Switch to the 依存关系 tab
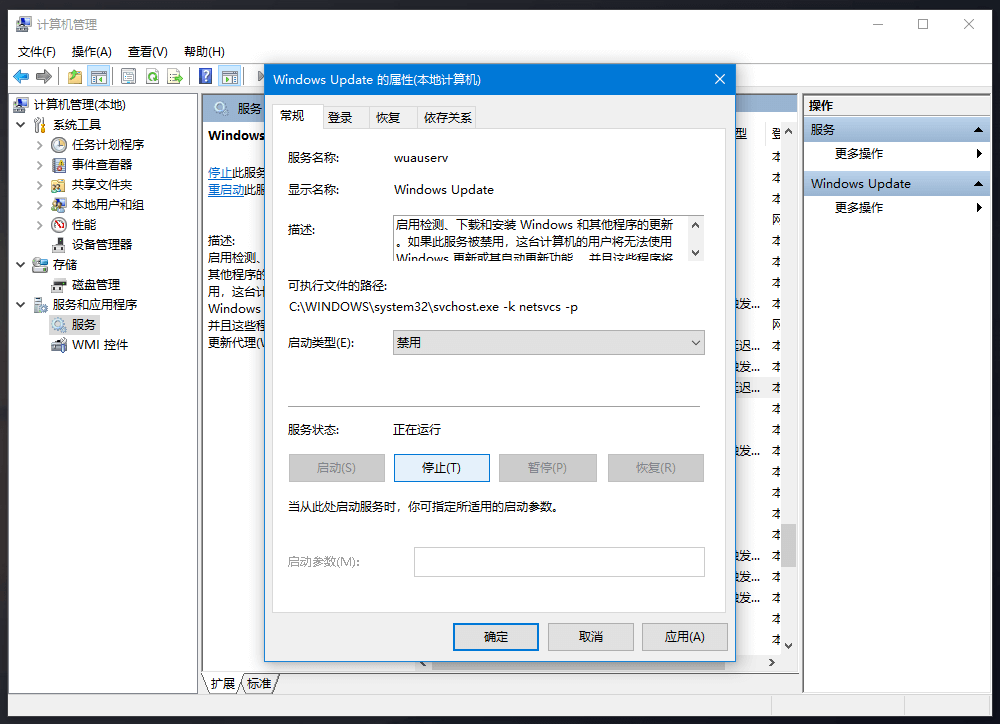 447,118
